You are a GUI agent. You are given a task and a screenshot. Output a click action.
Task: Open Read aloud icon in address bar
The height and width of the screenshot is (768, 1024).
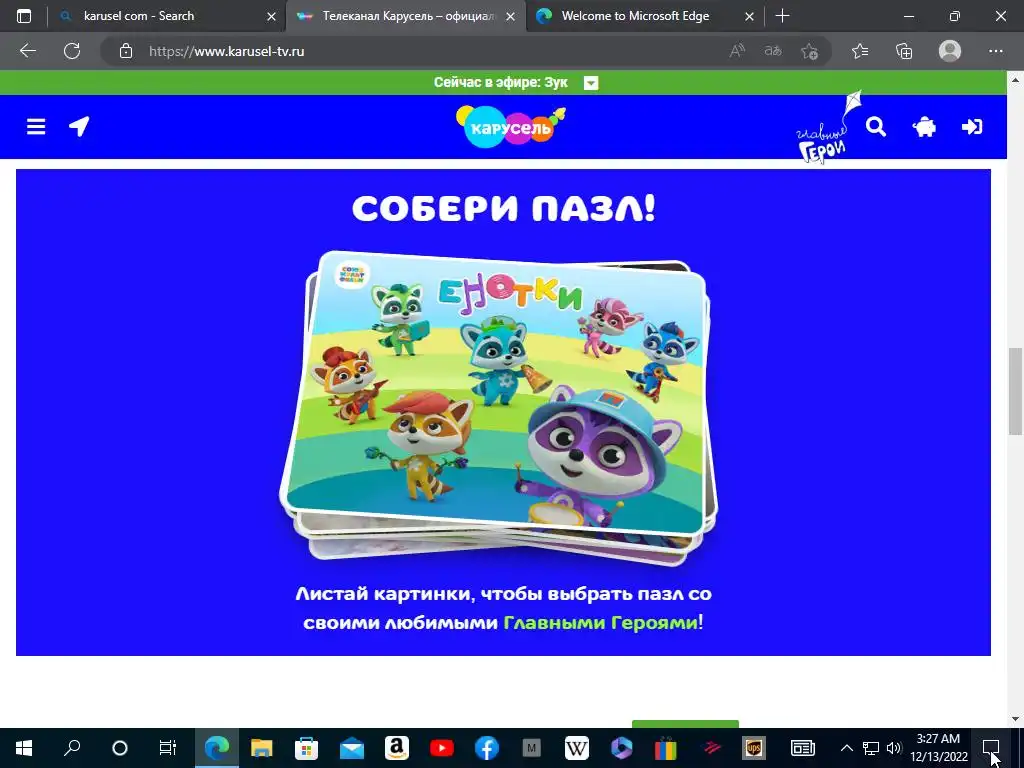tap(737, 51)
